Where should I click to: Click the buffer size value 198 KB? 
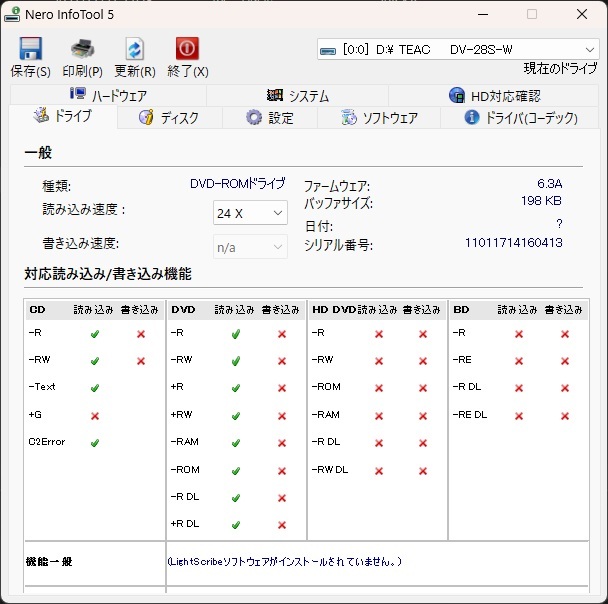(541, 200)
